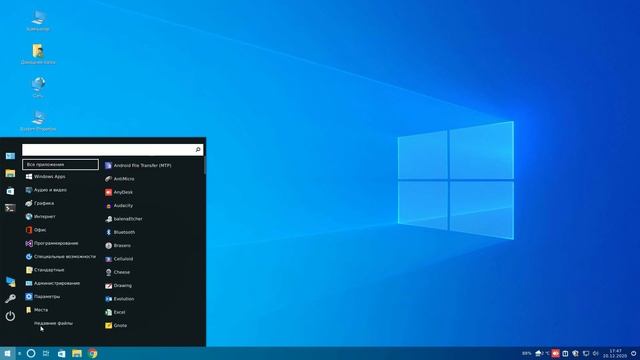This screenshot has height=360, width=640.
Task: Open the clock and date in the tray
Action: click(615, 353)
